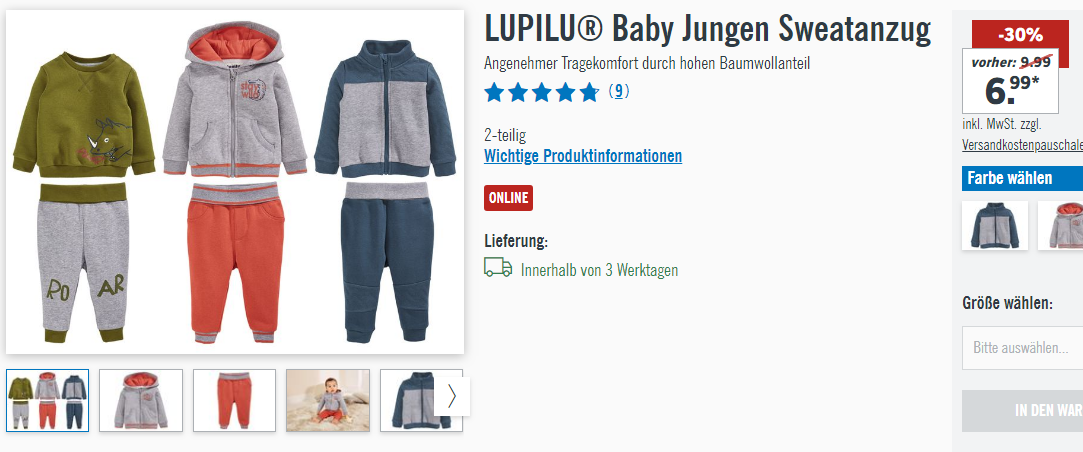Open the 9 reviews count link
Image resolution: width=1083 pixels, height=452 pixels.
(x=619, y=91)
